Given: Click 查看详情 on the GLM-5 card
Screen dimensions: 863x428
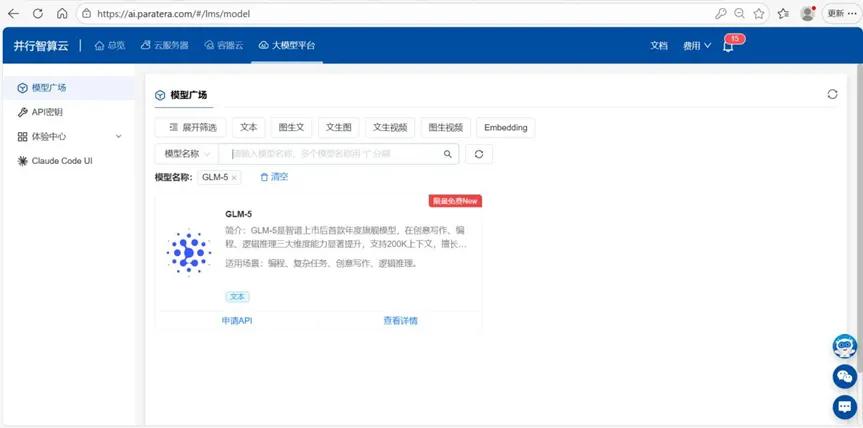Looking at the screenshot, I should point(400,321).
